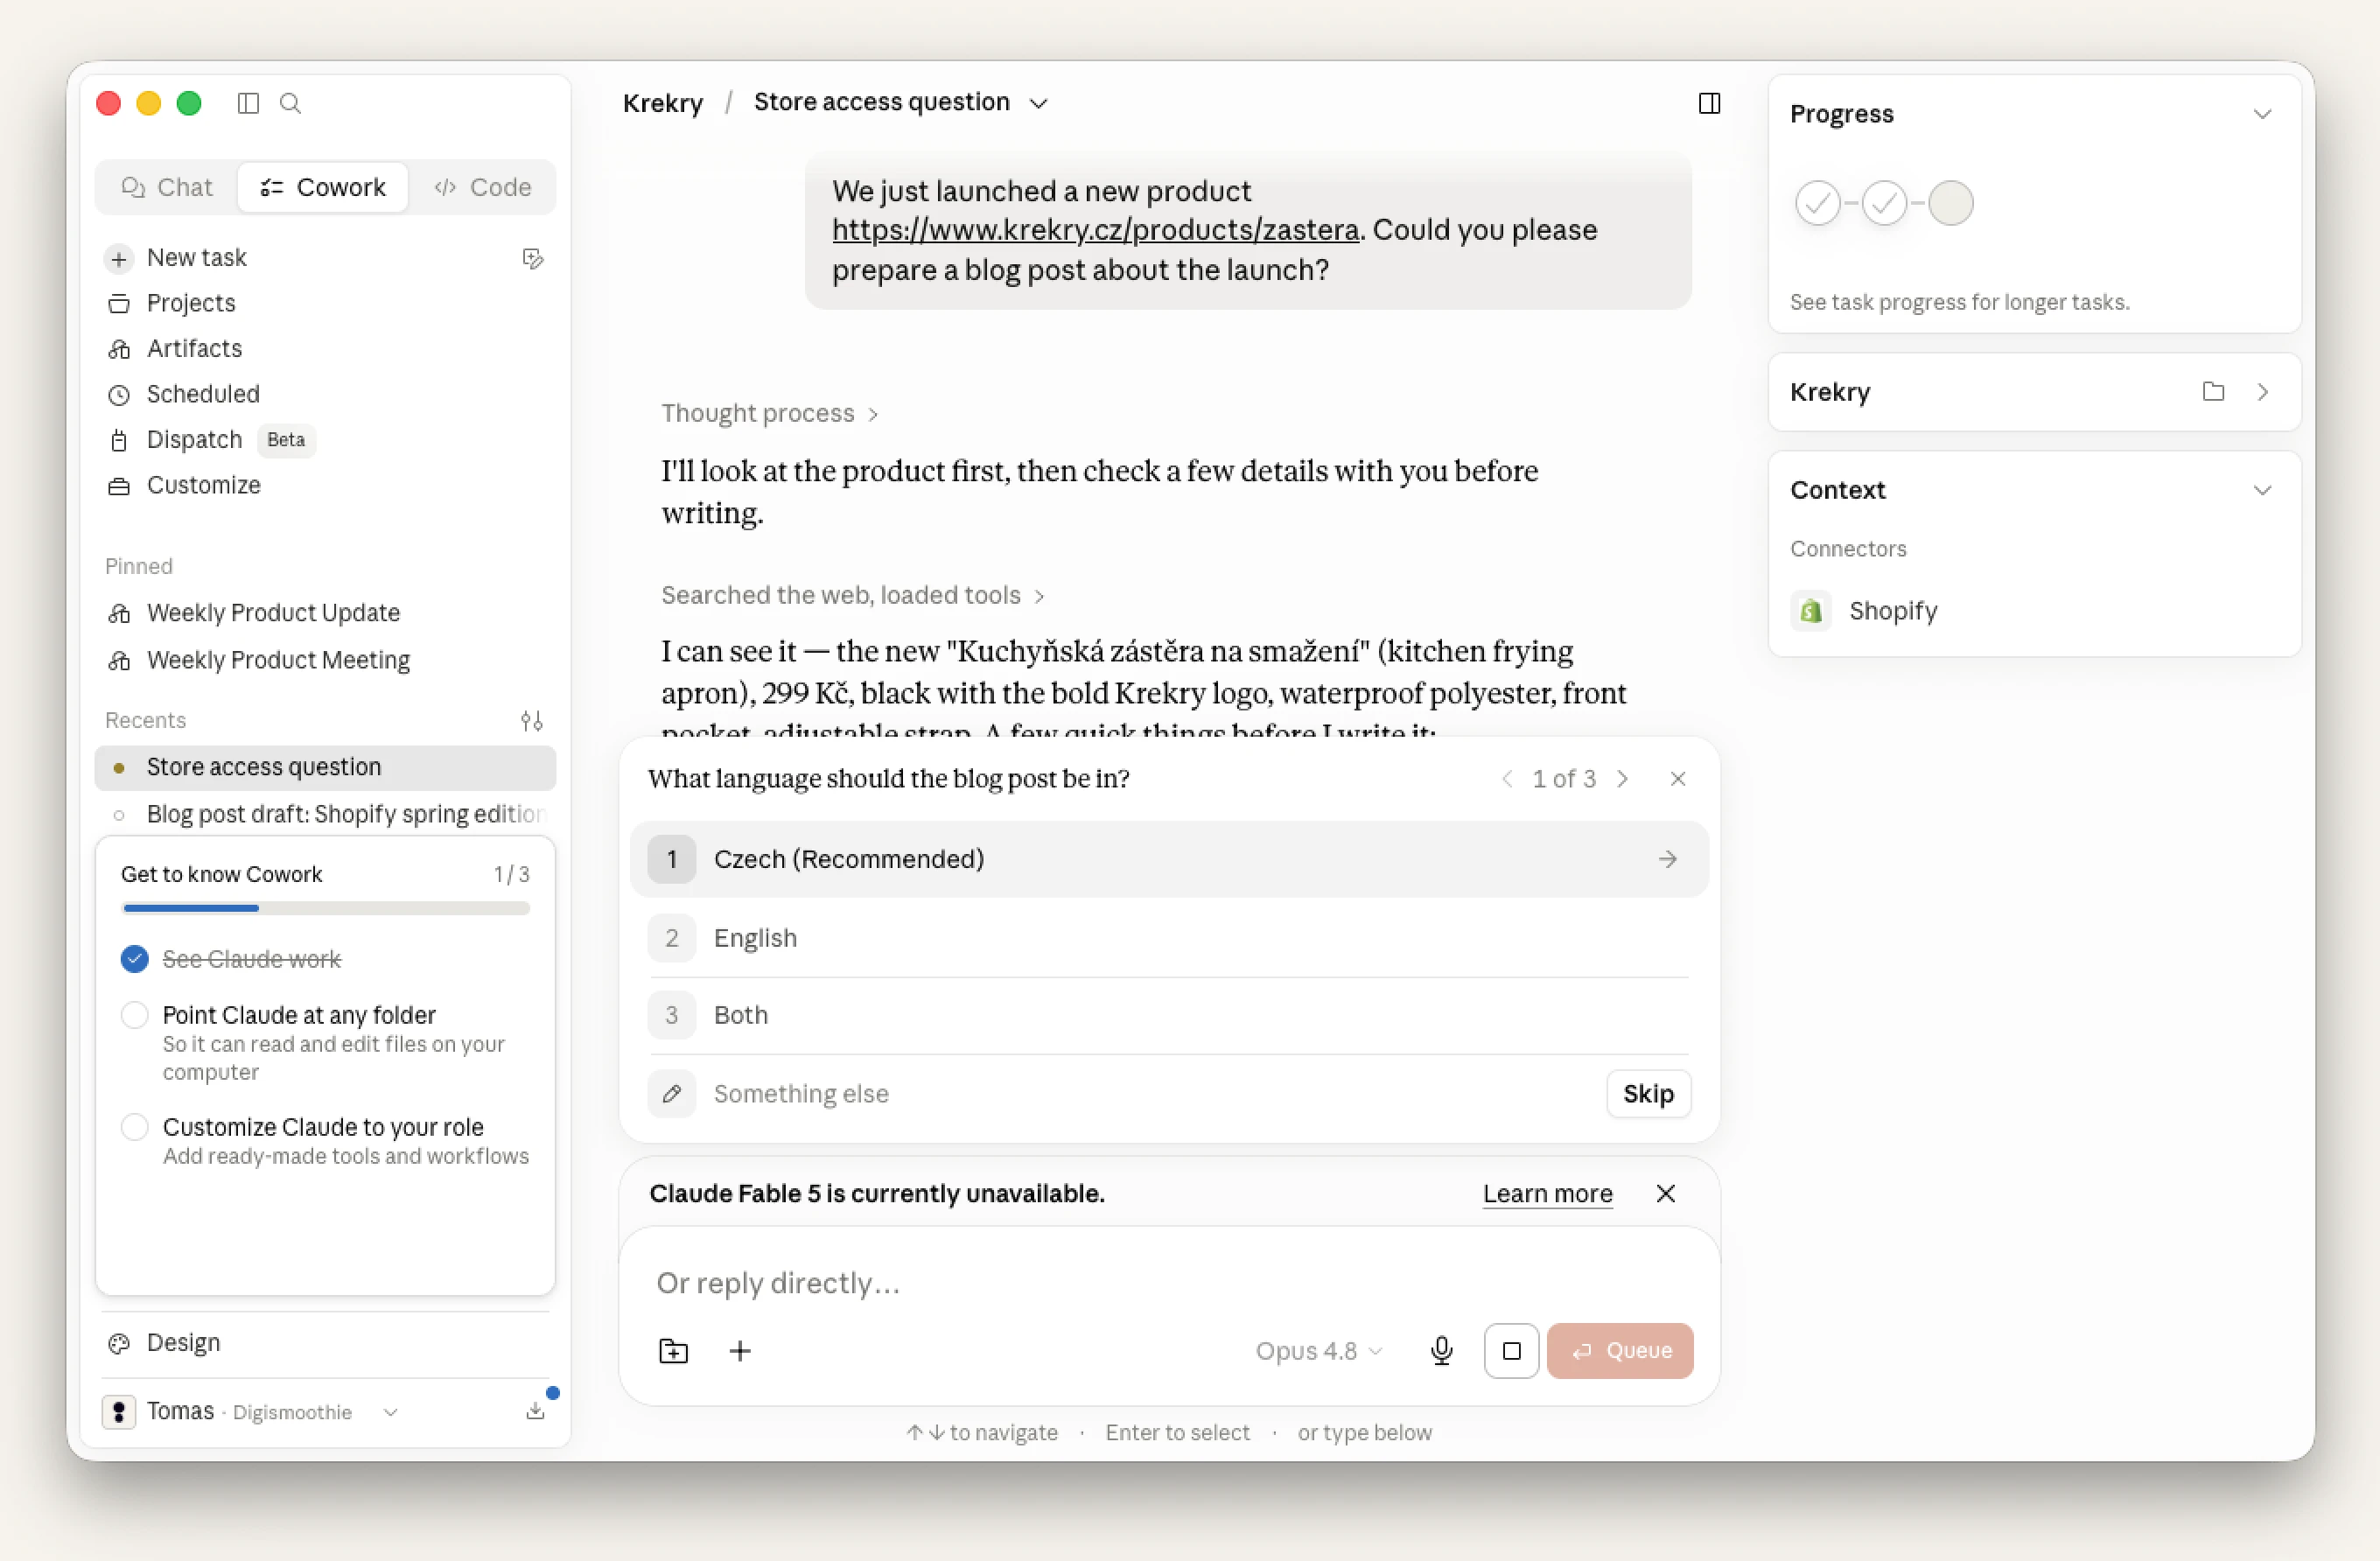Viewport: 2380px width, 1561px height.
Task: Open Projects in the sidebar
Action: click(191, 303)
